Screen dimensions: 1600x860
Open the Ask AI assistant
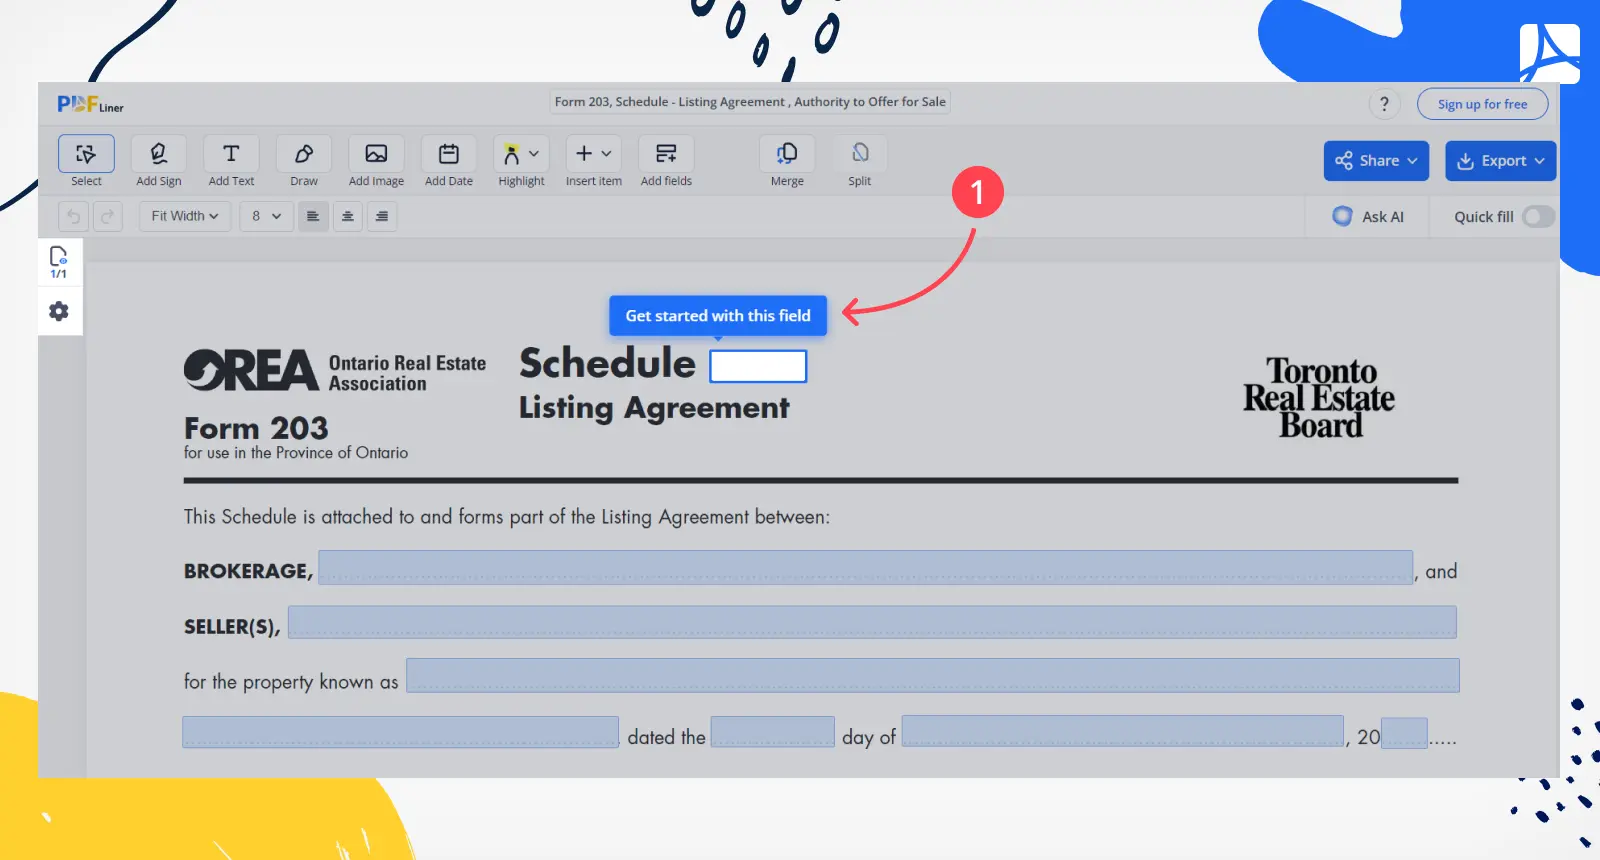click(1368, 216)
